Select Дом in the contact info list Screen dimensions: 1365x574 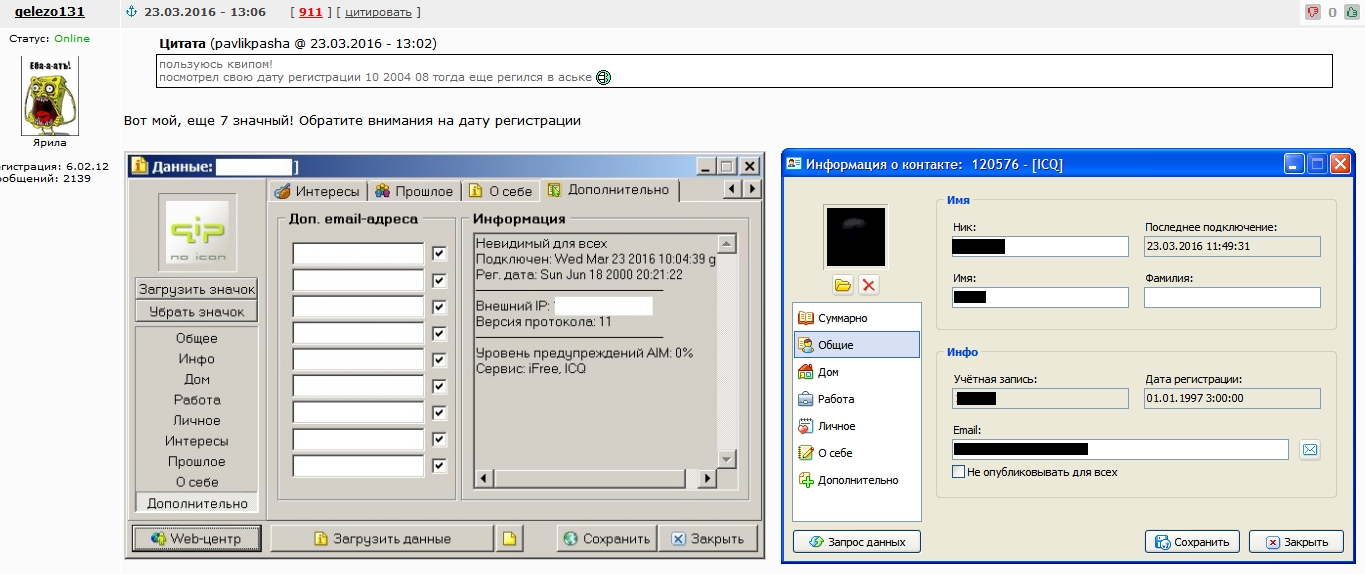tap(856, 372)
